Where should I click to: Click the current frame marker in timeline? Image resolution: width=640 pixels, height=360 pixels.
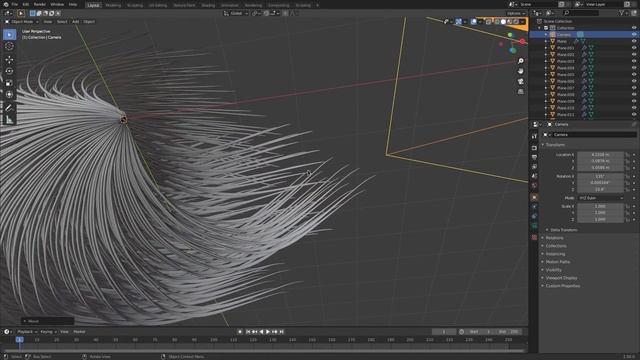(x=19, y=340)
